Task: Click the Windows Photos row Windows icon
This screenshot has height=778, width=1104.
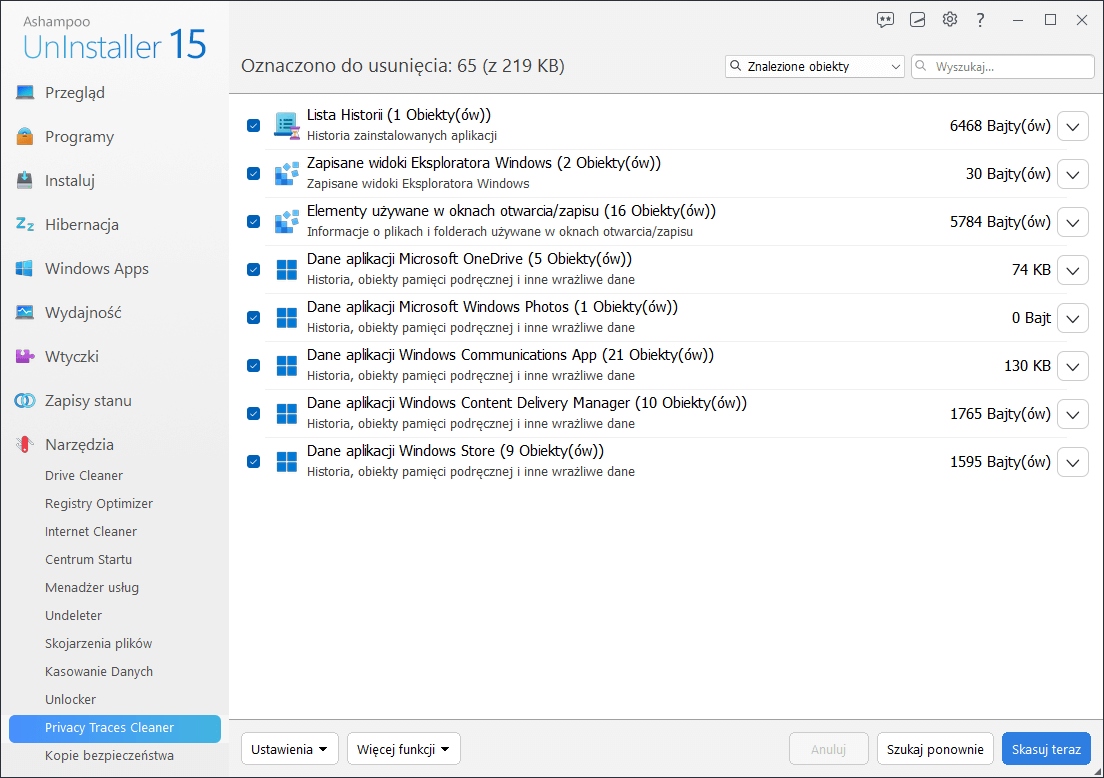Action: [287, 318]
